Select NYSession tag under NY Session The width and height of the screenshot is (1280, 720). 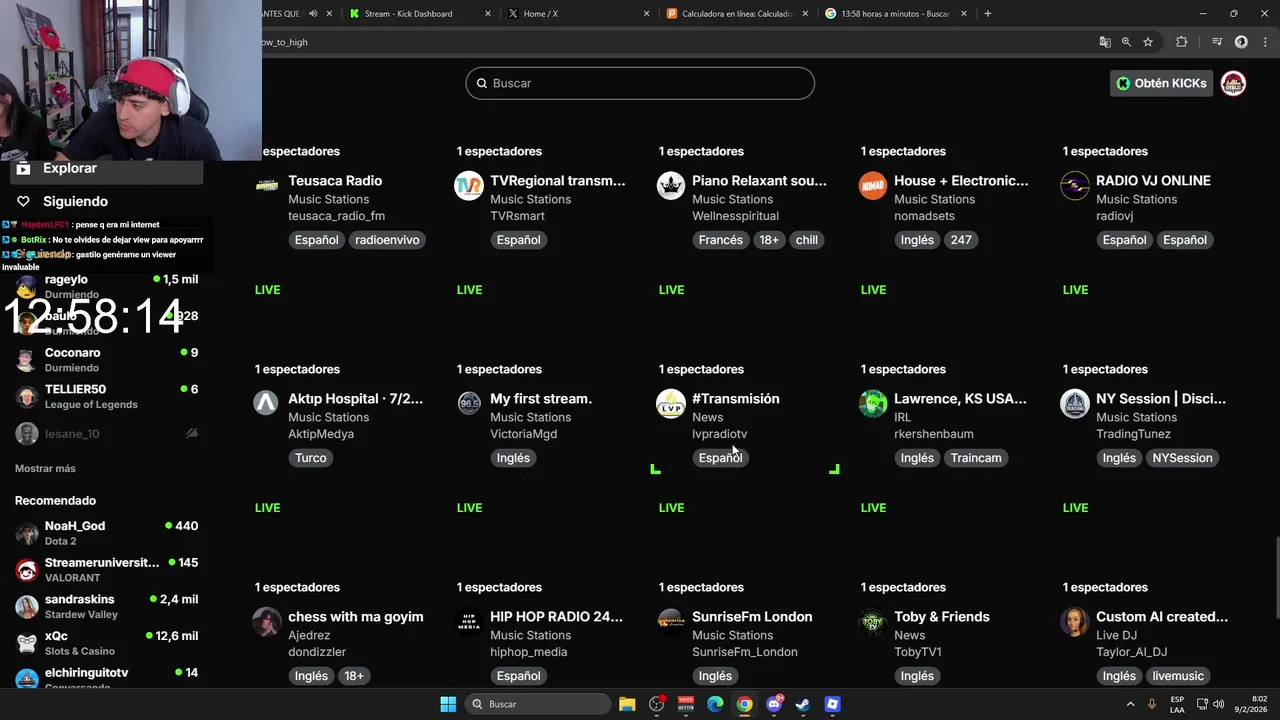(1182, 457)
